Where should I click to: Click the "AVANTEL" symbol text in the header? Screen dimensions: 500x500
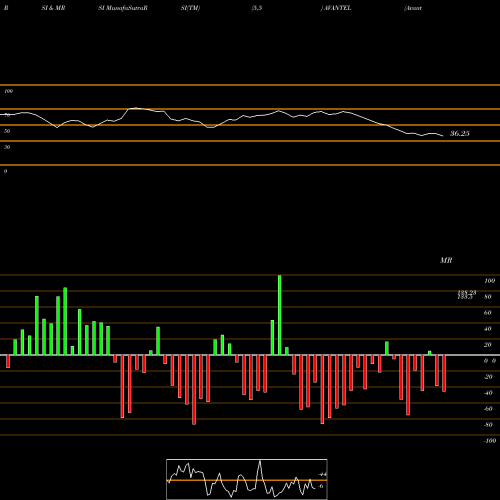tap(337, 8)
